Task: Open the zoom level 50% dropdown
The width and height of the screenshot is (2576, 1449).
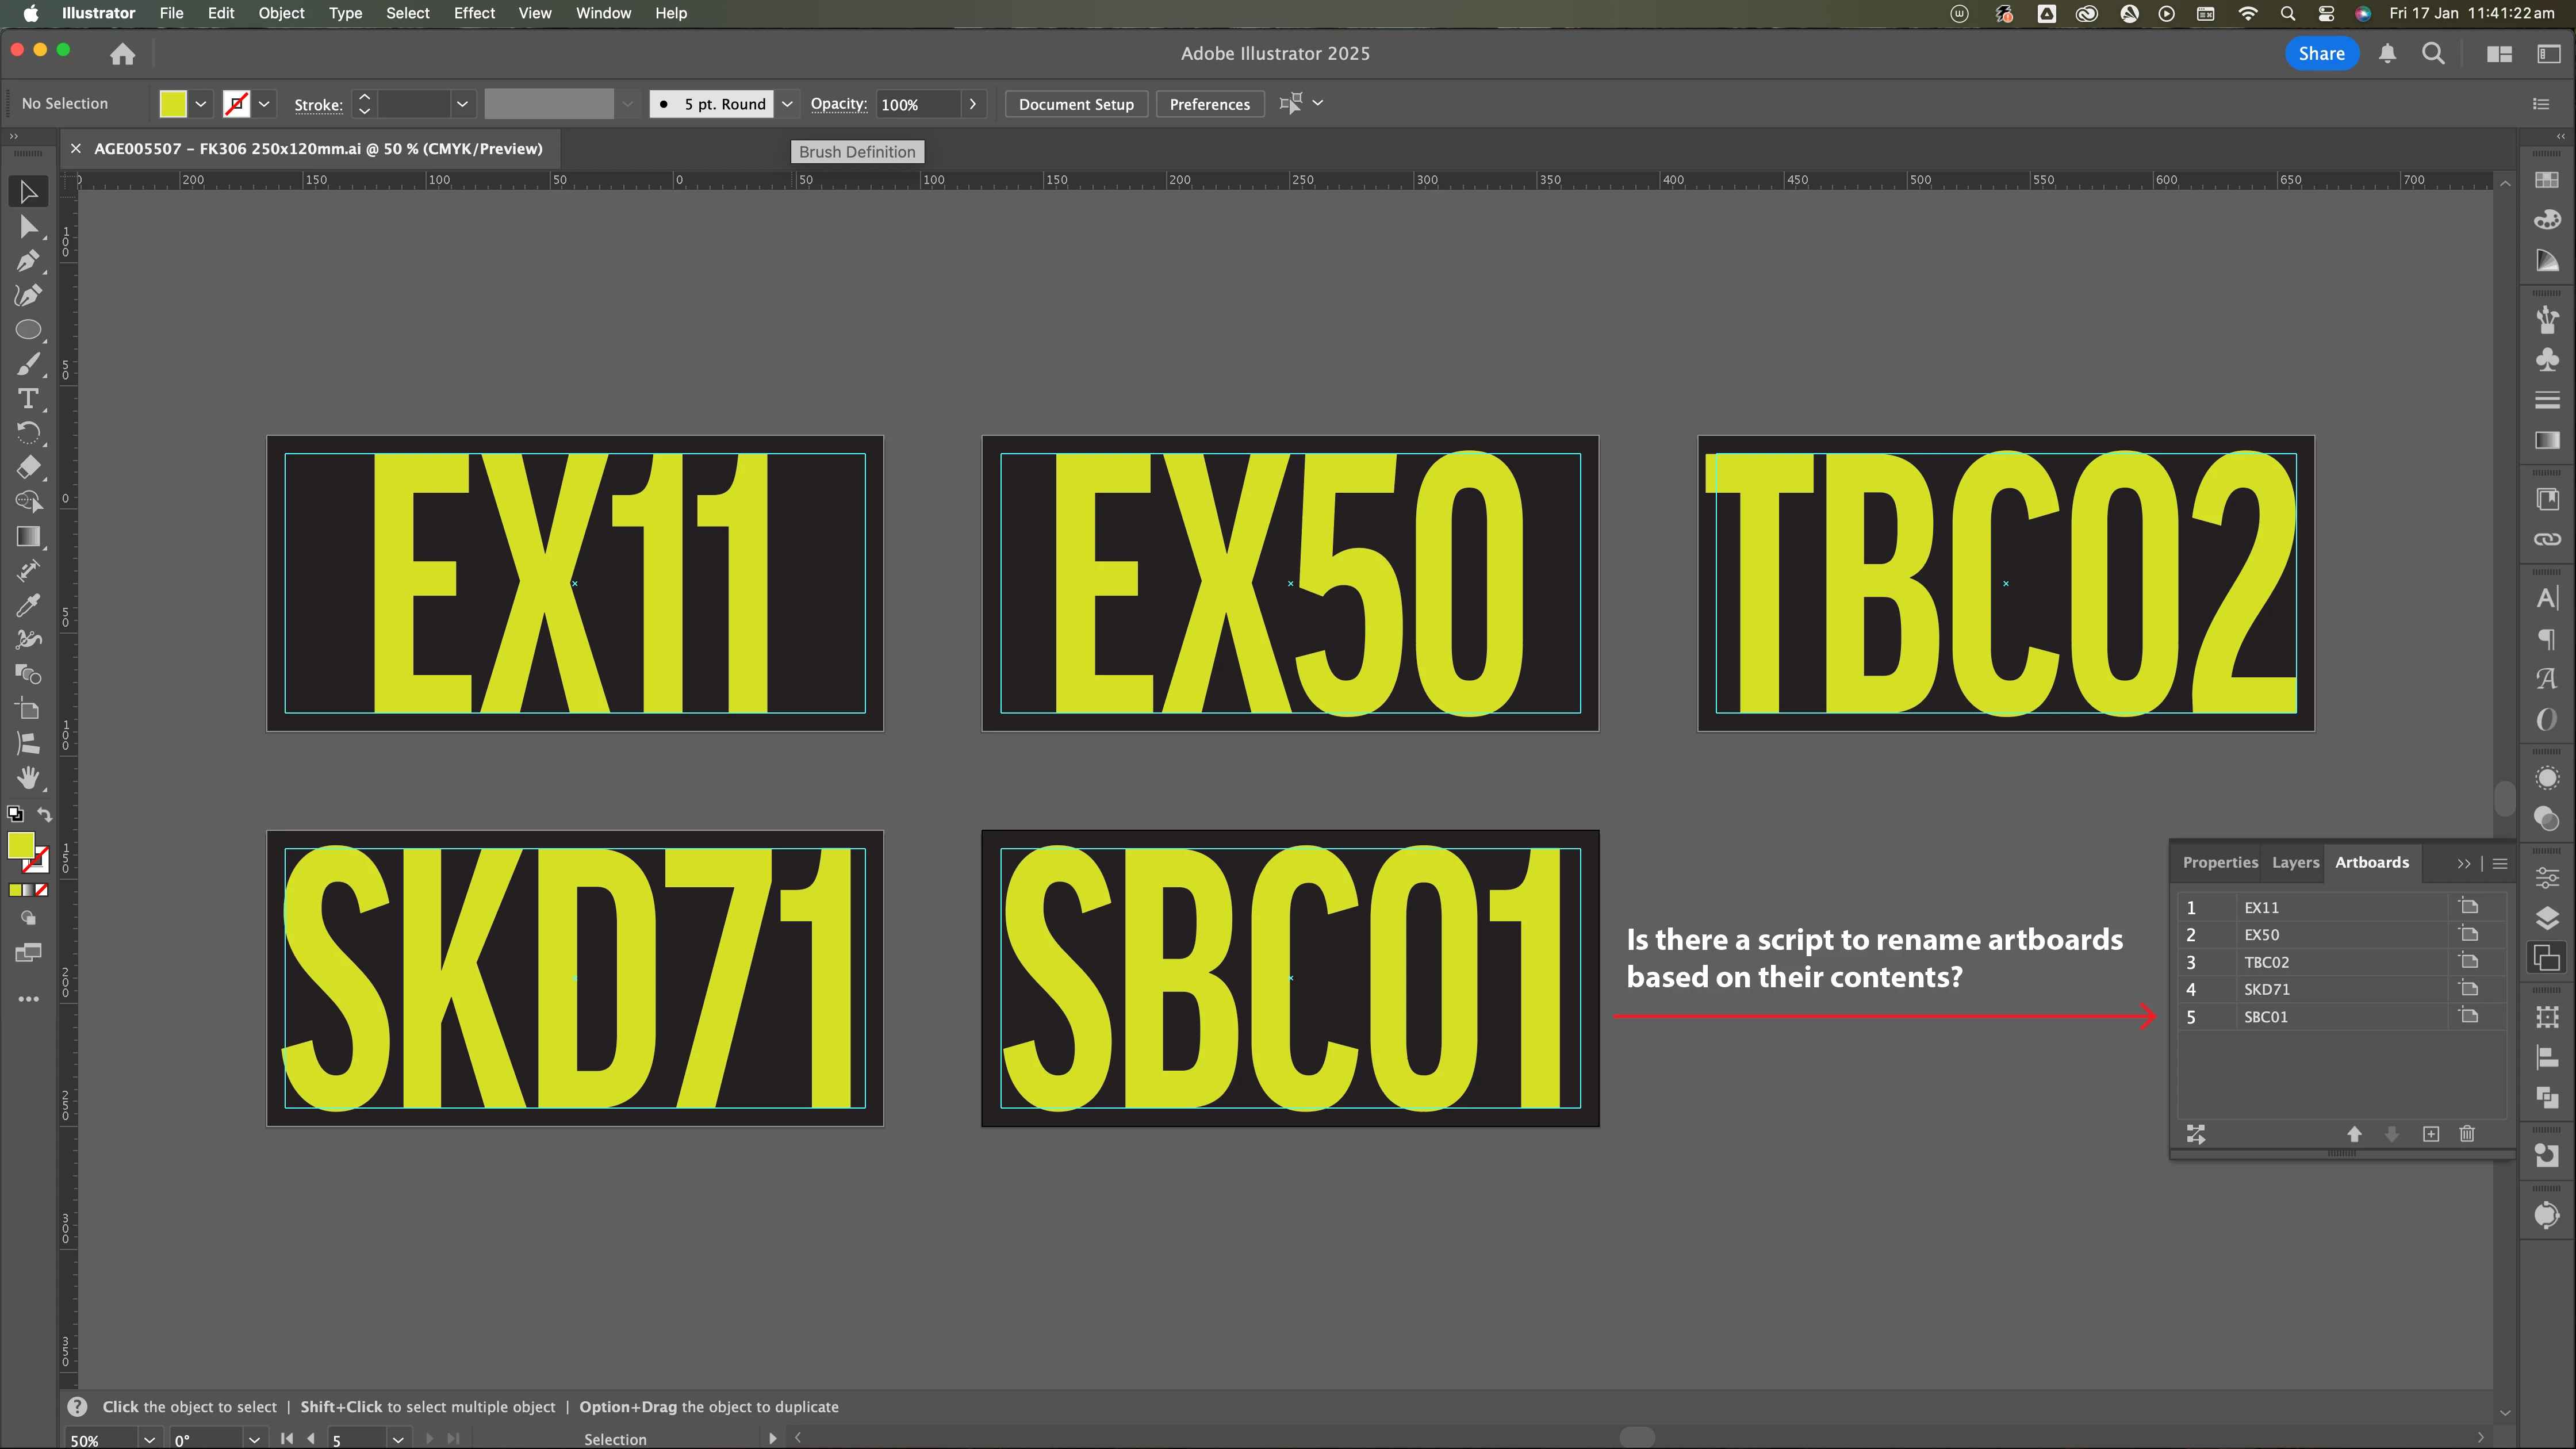Action: click(x=149, y=1439)
